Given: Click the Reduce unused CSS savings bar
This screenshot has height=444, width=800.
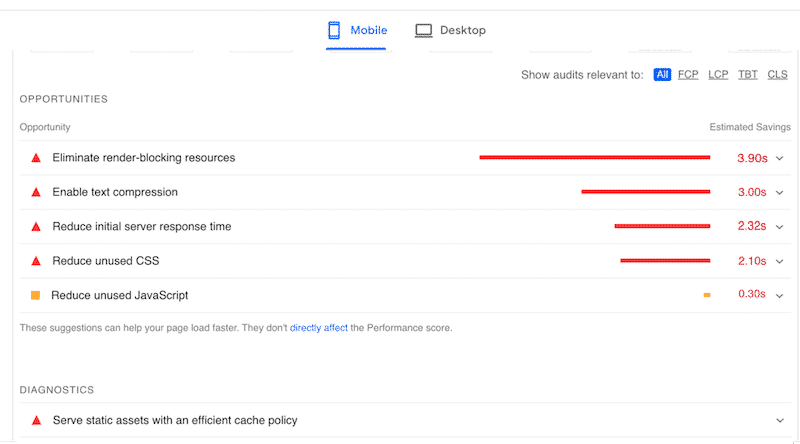Looking at the screenshot, I should tap(665, 261).
